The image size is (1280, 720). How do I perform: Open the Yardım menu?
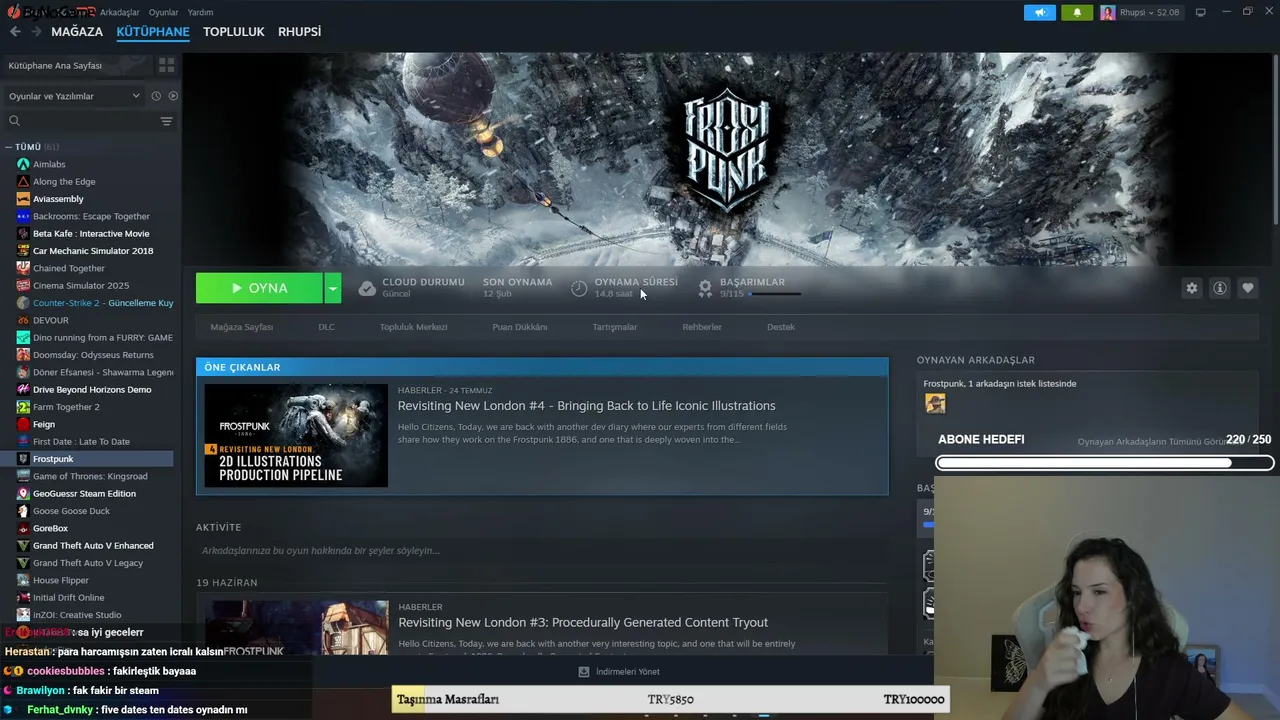(x=200, y=12)
